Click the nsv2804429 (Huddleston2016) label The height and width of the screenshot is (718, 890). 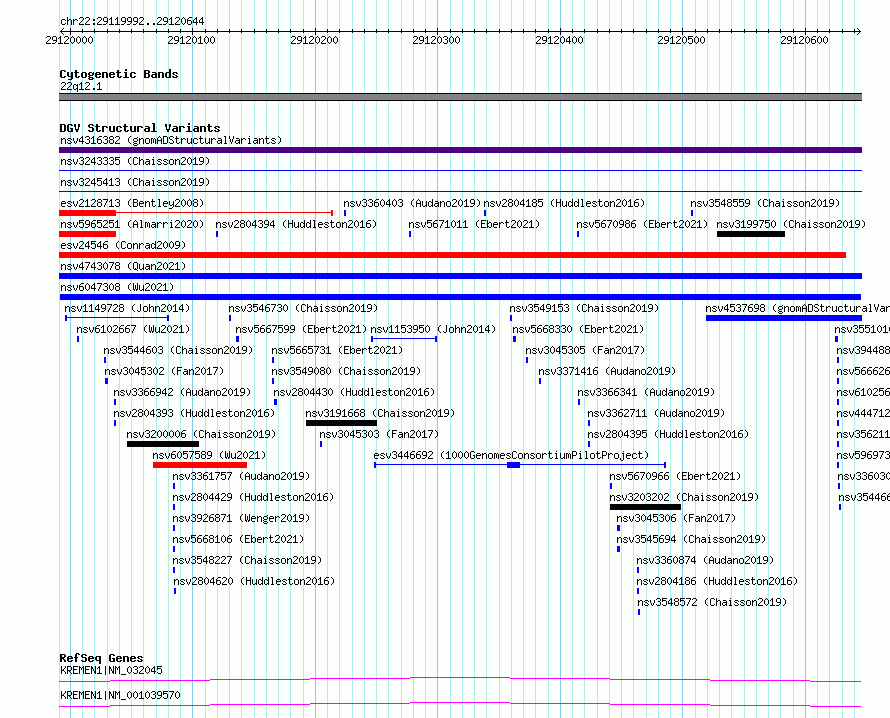tap(253, 497)
